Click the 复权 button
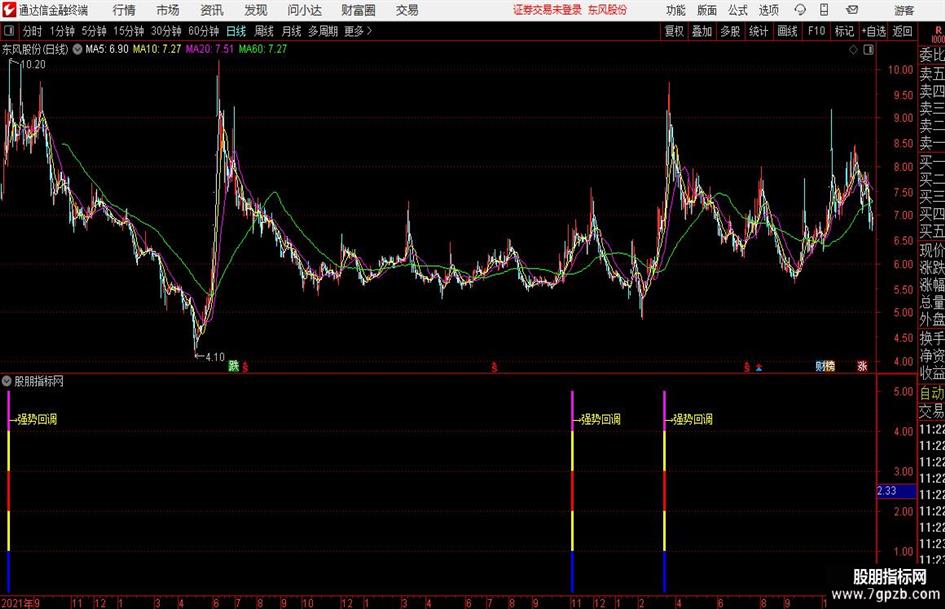The height and width of the screenshot is (609, 945). coord(674,31)
